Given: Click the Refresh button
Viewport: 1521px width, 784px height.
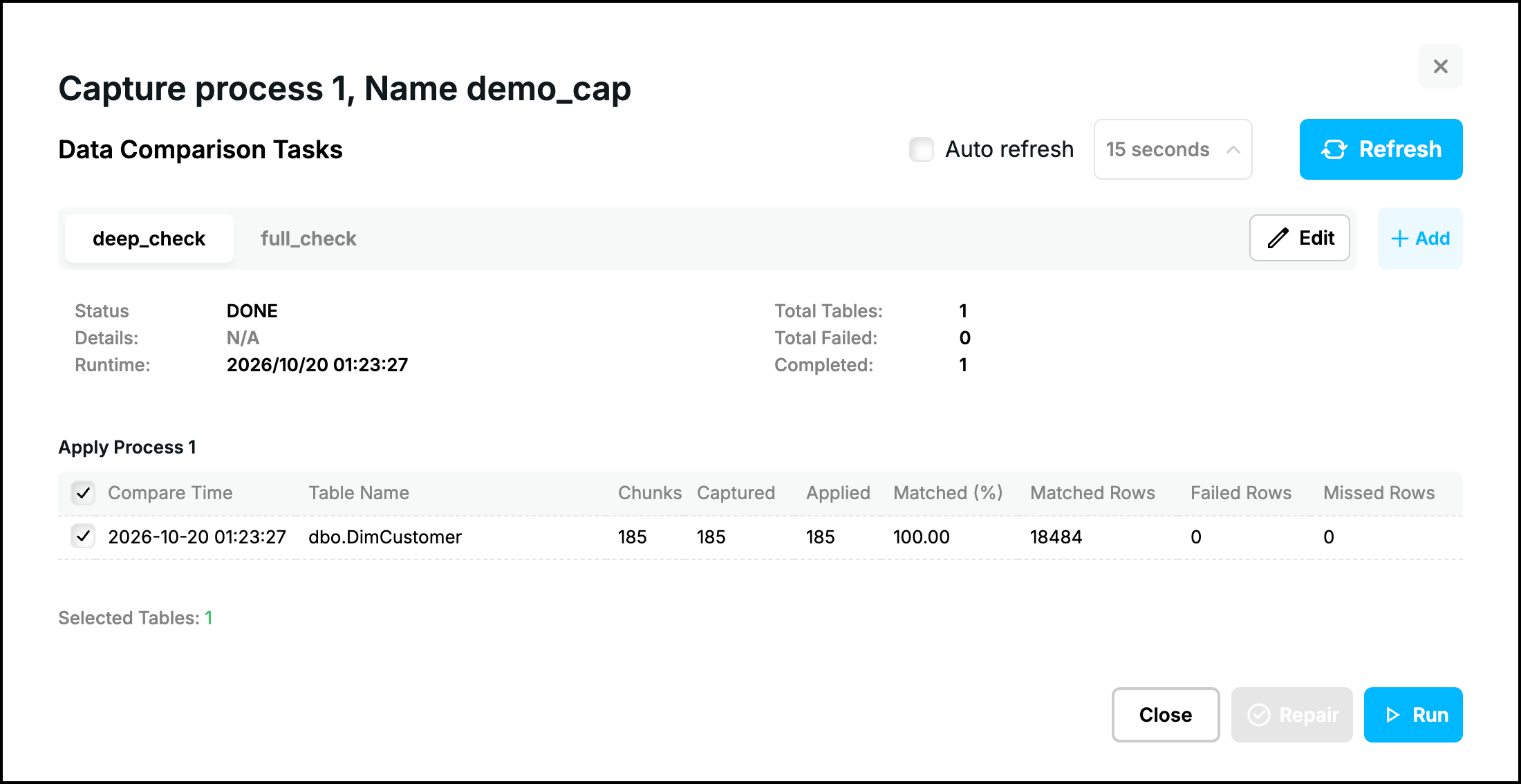Looking at the screenshot, I should [x=1381, y=149].
